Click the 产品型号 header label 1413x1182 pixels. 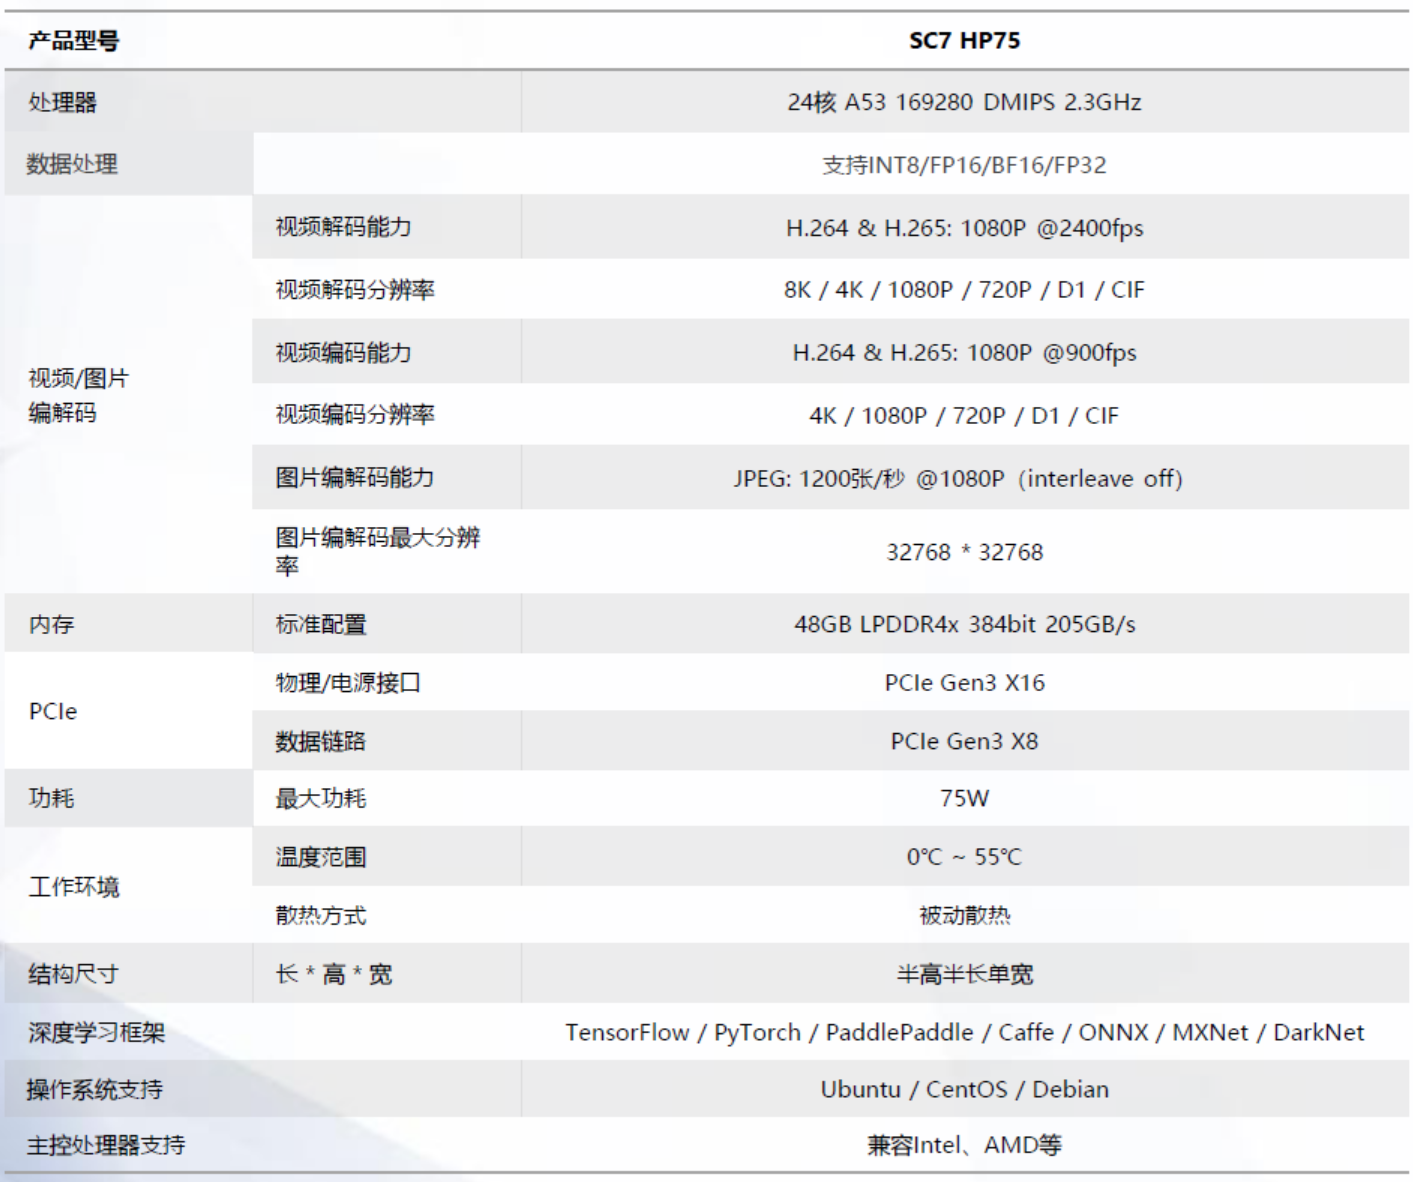click(74, 41)
